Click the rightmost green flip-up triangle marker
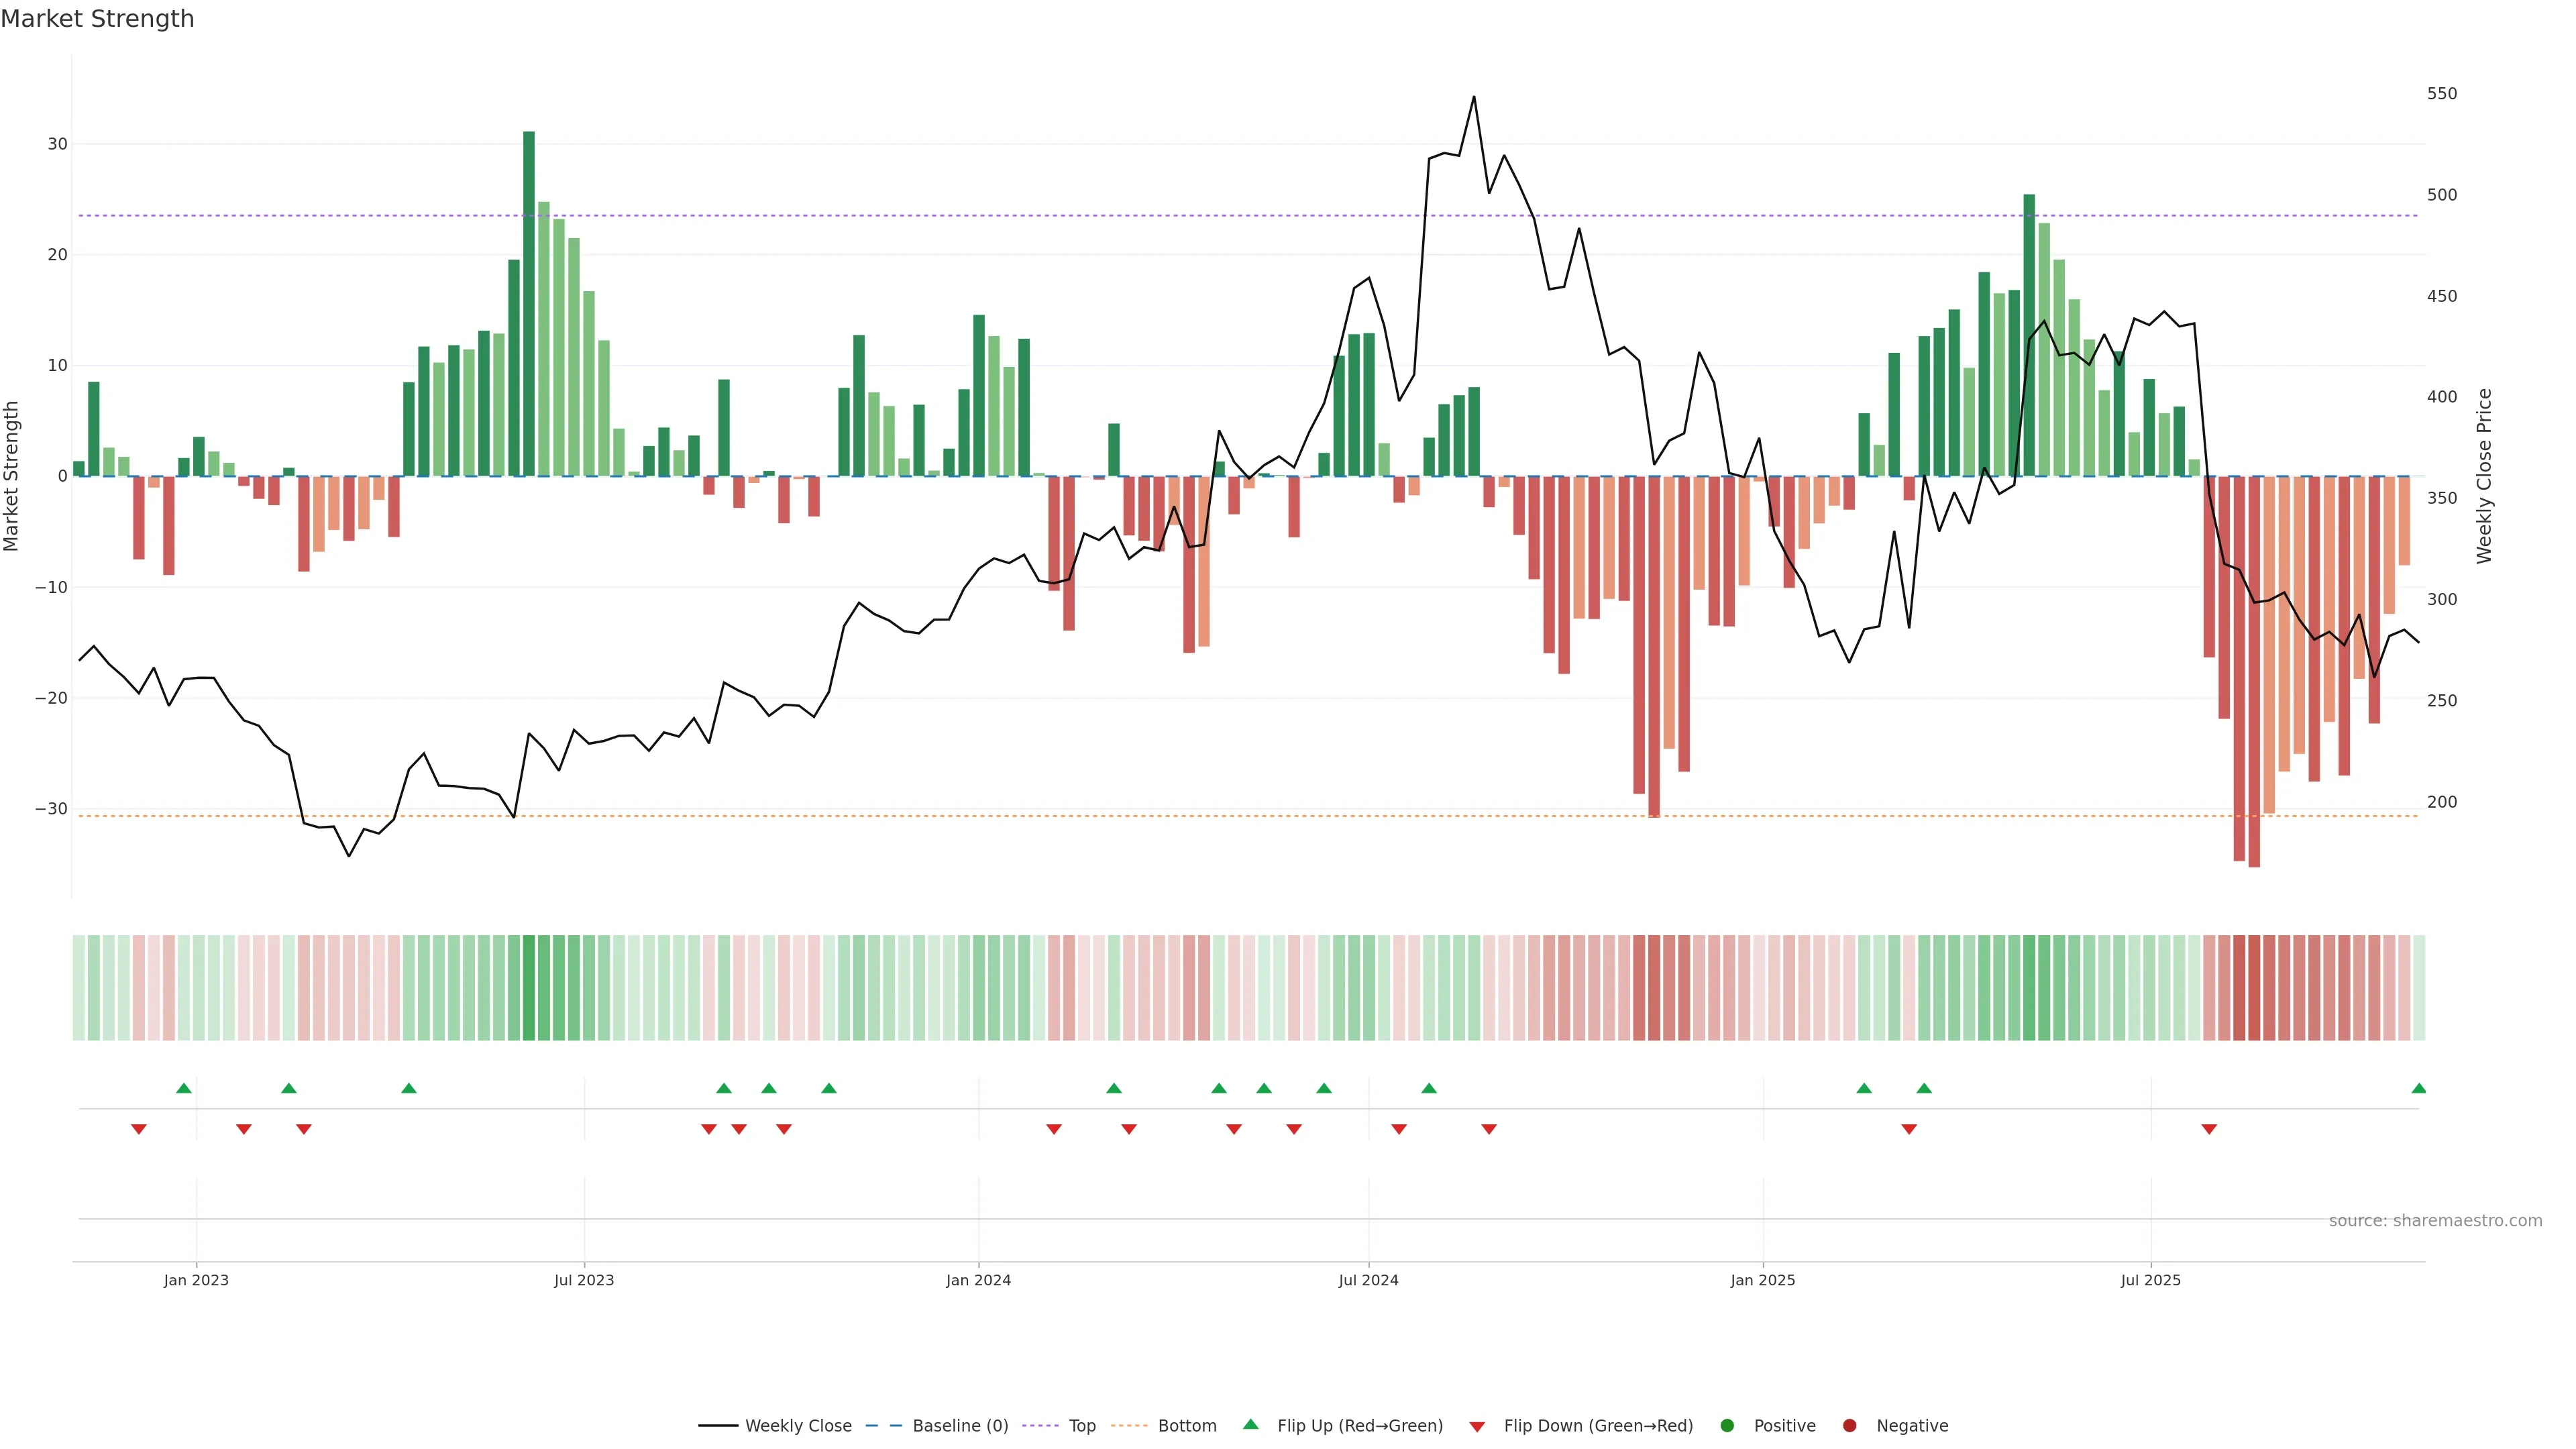Image resolution: width=2576 pixels, height=1449 pixels. pyautogui.click(x=2418, y=1088)
